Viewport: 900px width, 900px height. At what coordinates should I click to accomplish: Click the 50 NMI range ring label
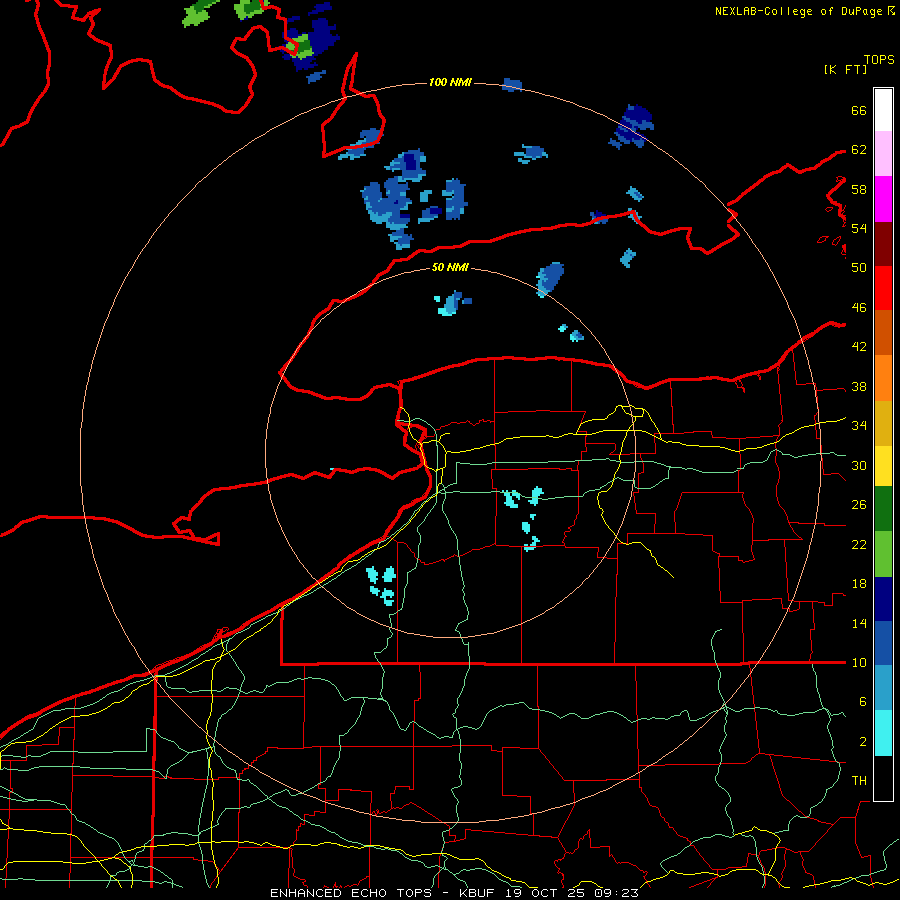(450, 267)
